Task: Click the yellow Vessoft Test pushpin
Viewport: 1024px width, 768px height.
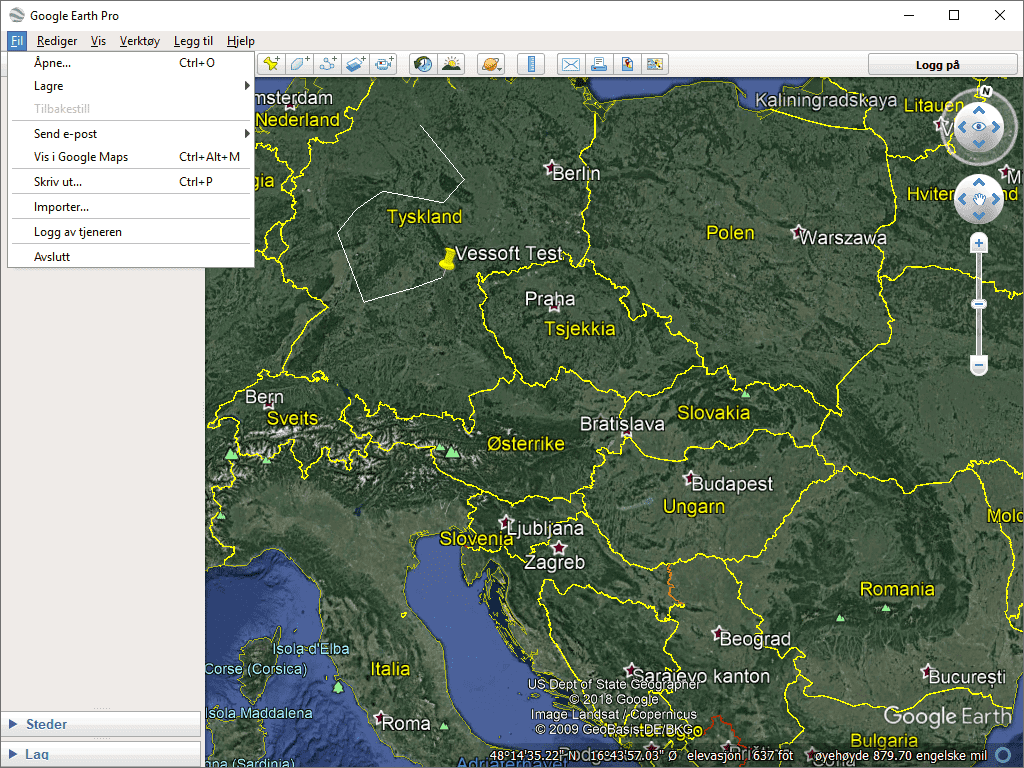Action: coord(447,259)
